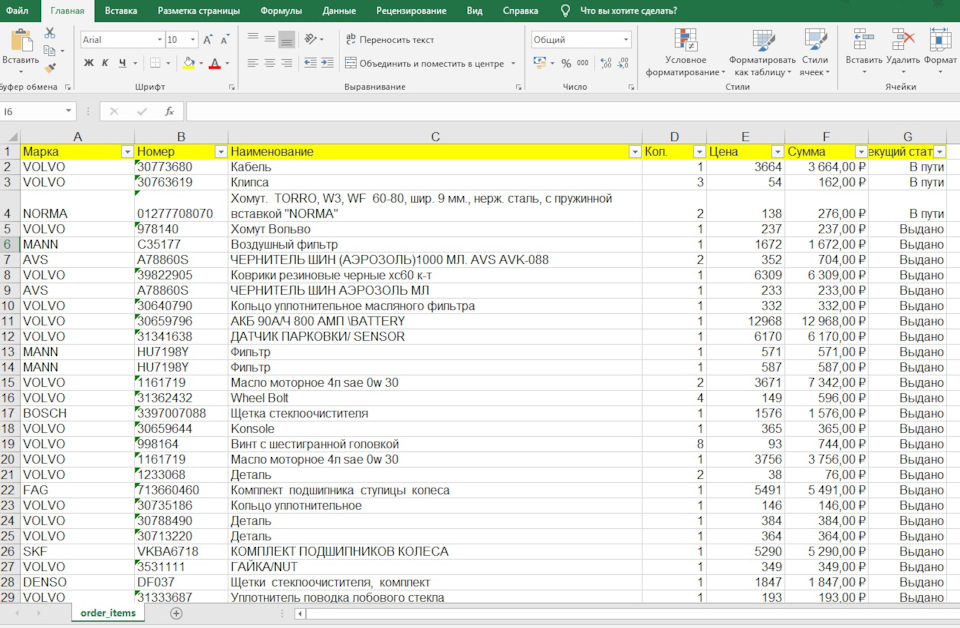The width and height of the screenshot is (960, 628).
Task: Toggle italic formatting with the К button
Action: [106, 63]
